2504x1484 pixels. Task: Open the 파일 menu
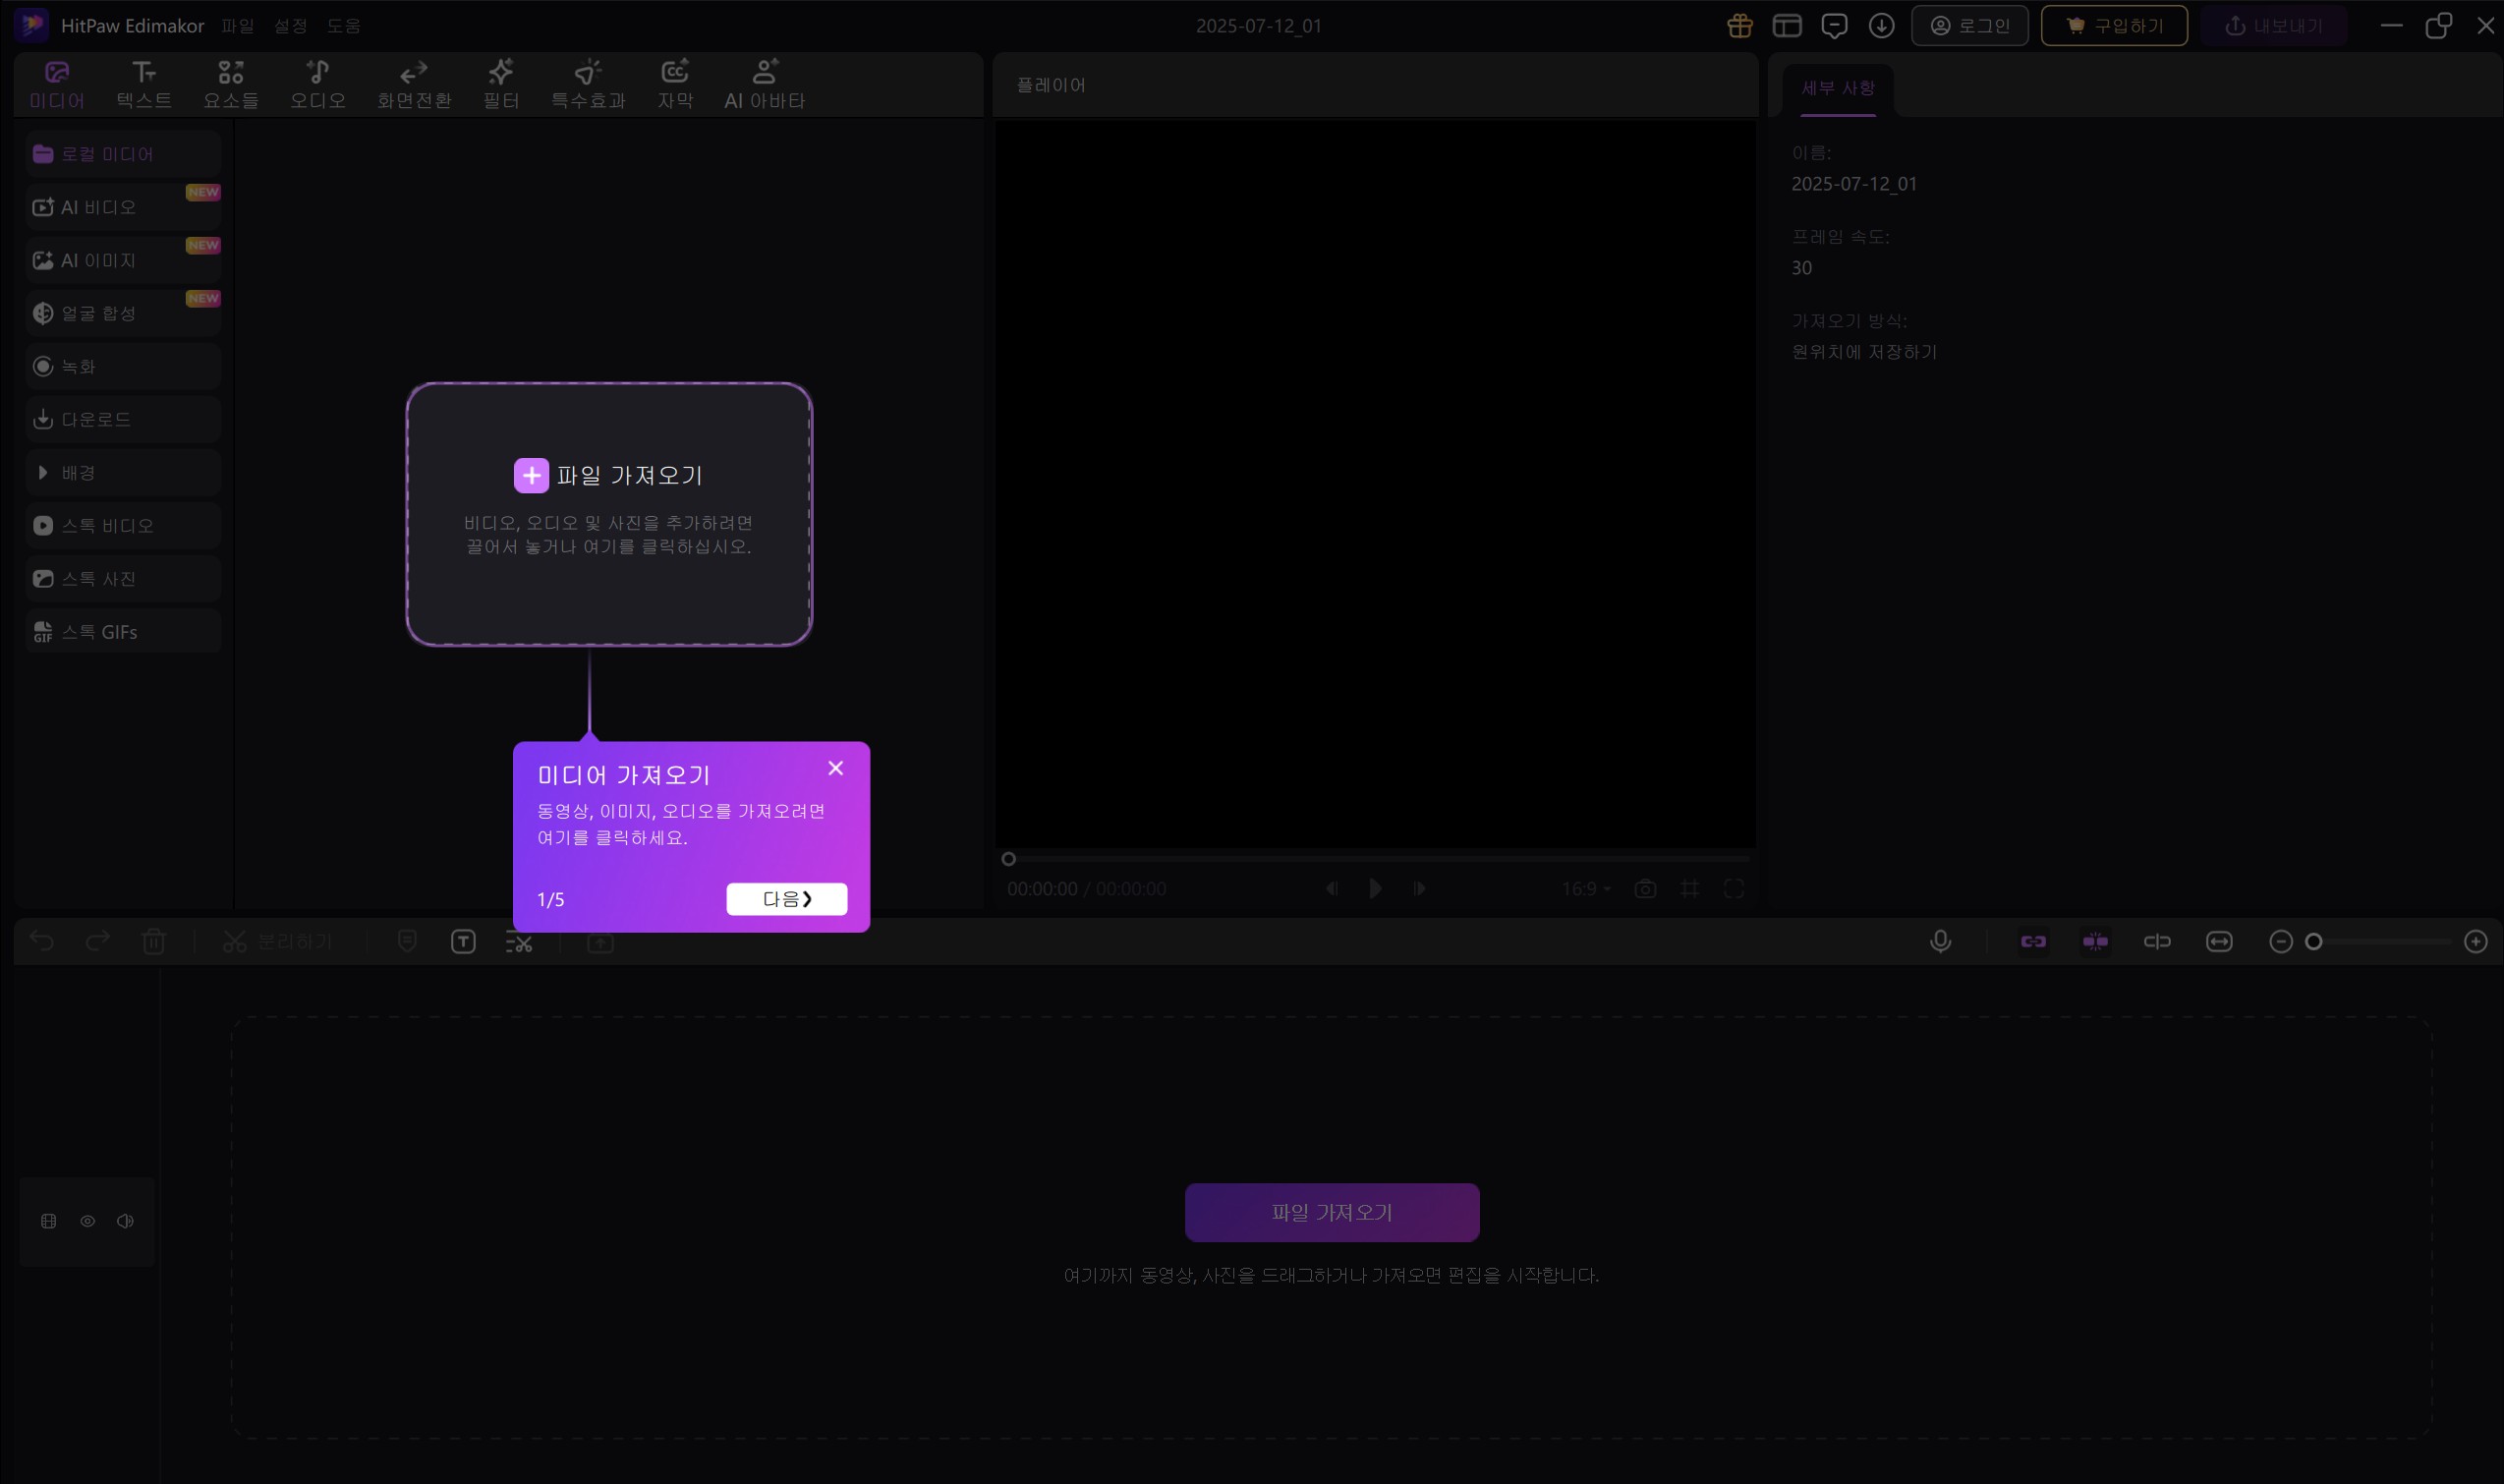(238, 26)
